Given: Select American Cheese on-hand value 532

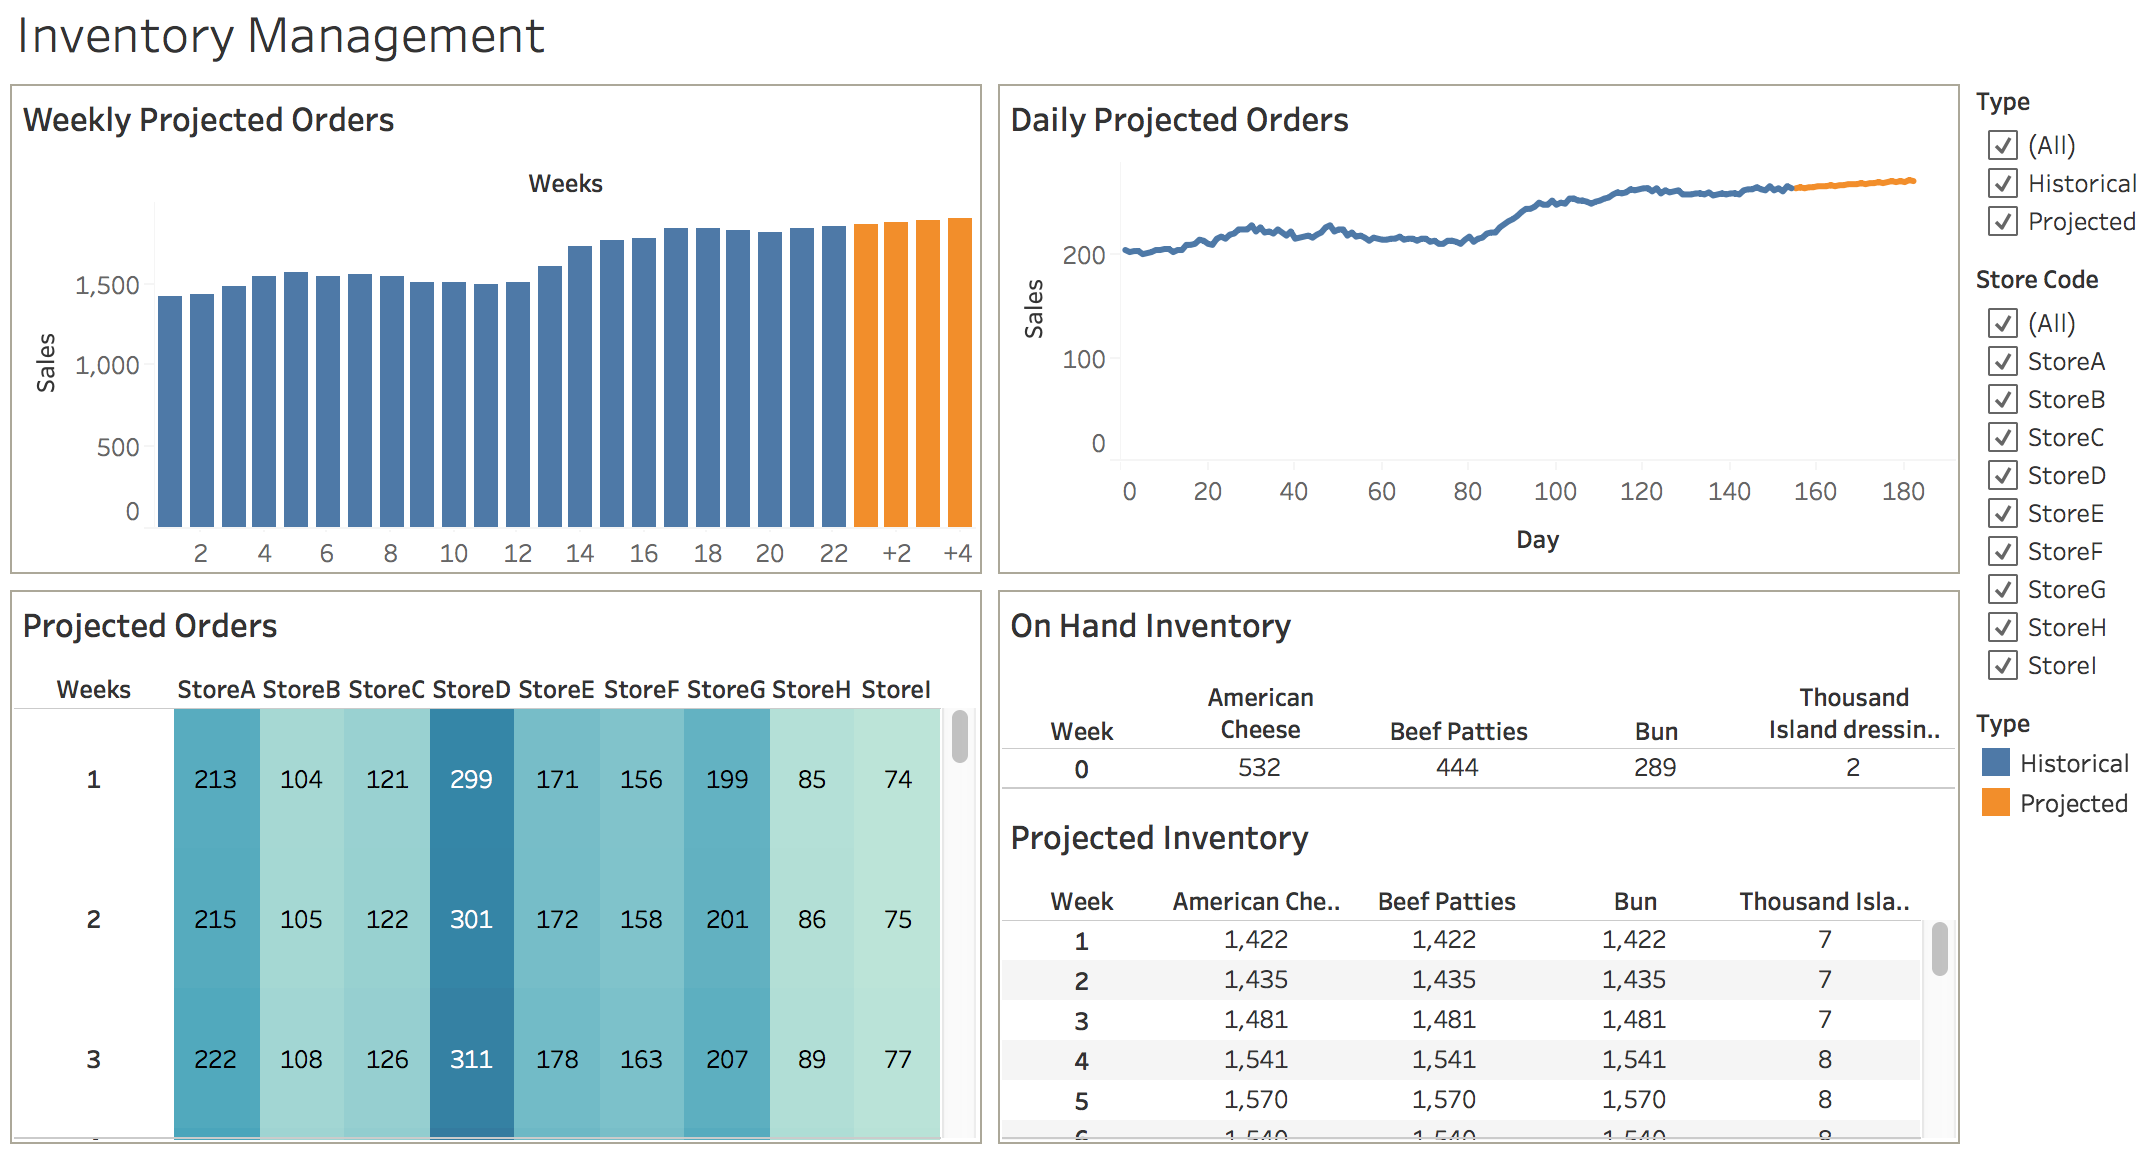Looking at the screenshot, I should click(1259, 767).
